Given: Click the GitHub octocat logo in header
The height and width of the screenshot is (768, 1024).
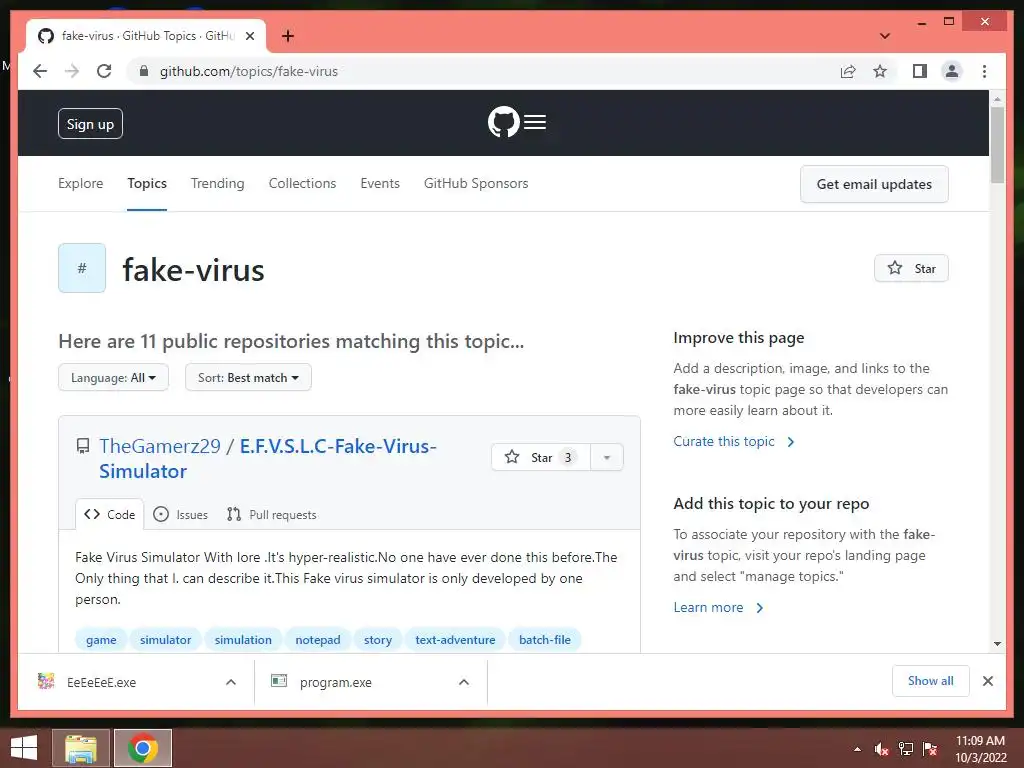Looking at the screenshot, I should point(504,122).
